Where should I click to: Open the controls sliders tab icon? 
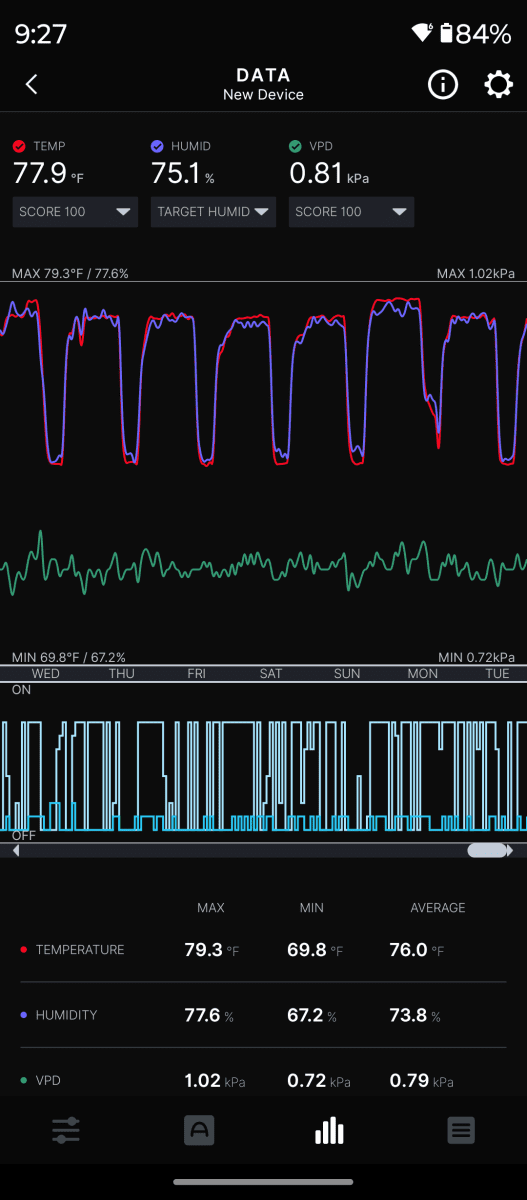click(66, 1131)
